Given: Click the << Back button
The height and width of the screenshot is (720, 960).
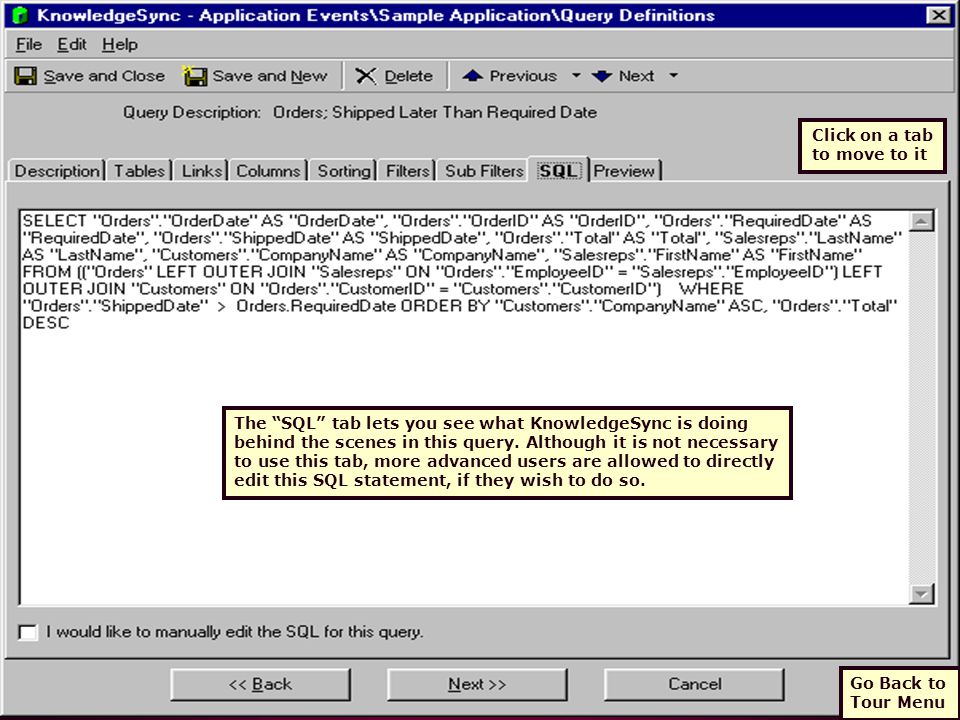Looking at the screenshot, I should point(260,684).
